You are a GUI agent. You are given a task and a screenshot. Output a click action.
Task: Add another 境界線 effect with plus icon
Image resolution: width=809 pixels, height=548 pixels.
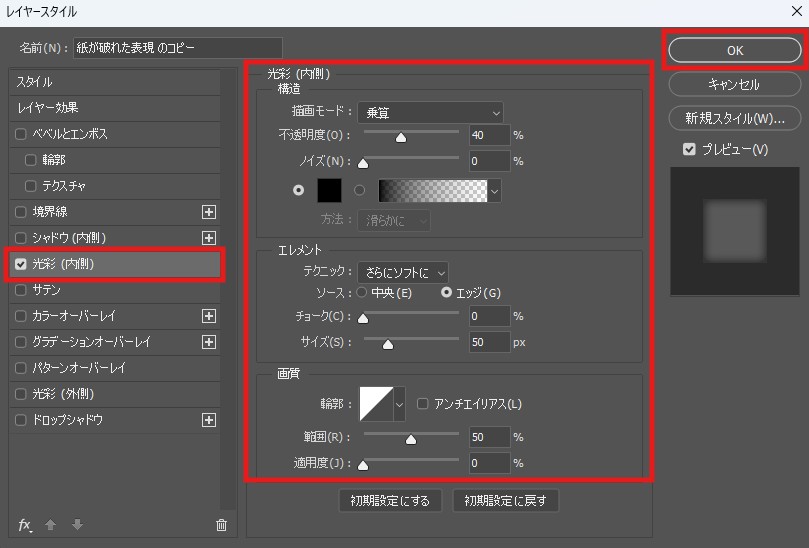click(209, 212)
